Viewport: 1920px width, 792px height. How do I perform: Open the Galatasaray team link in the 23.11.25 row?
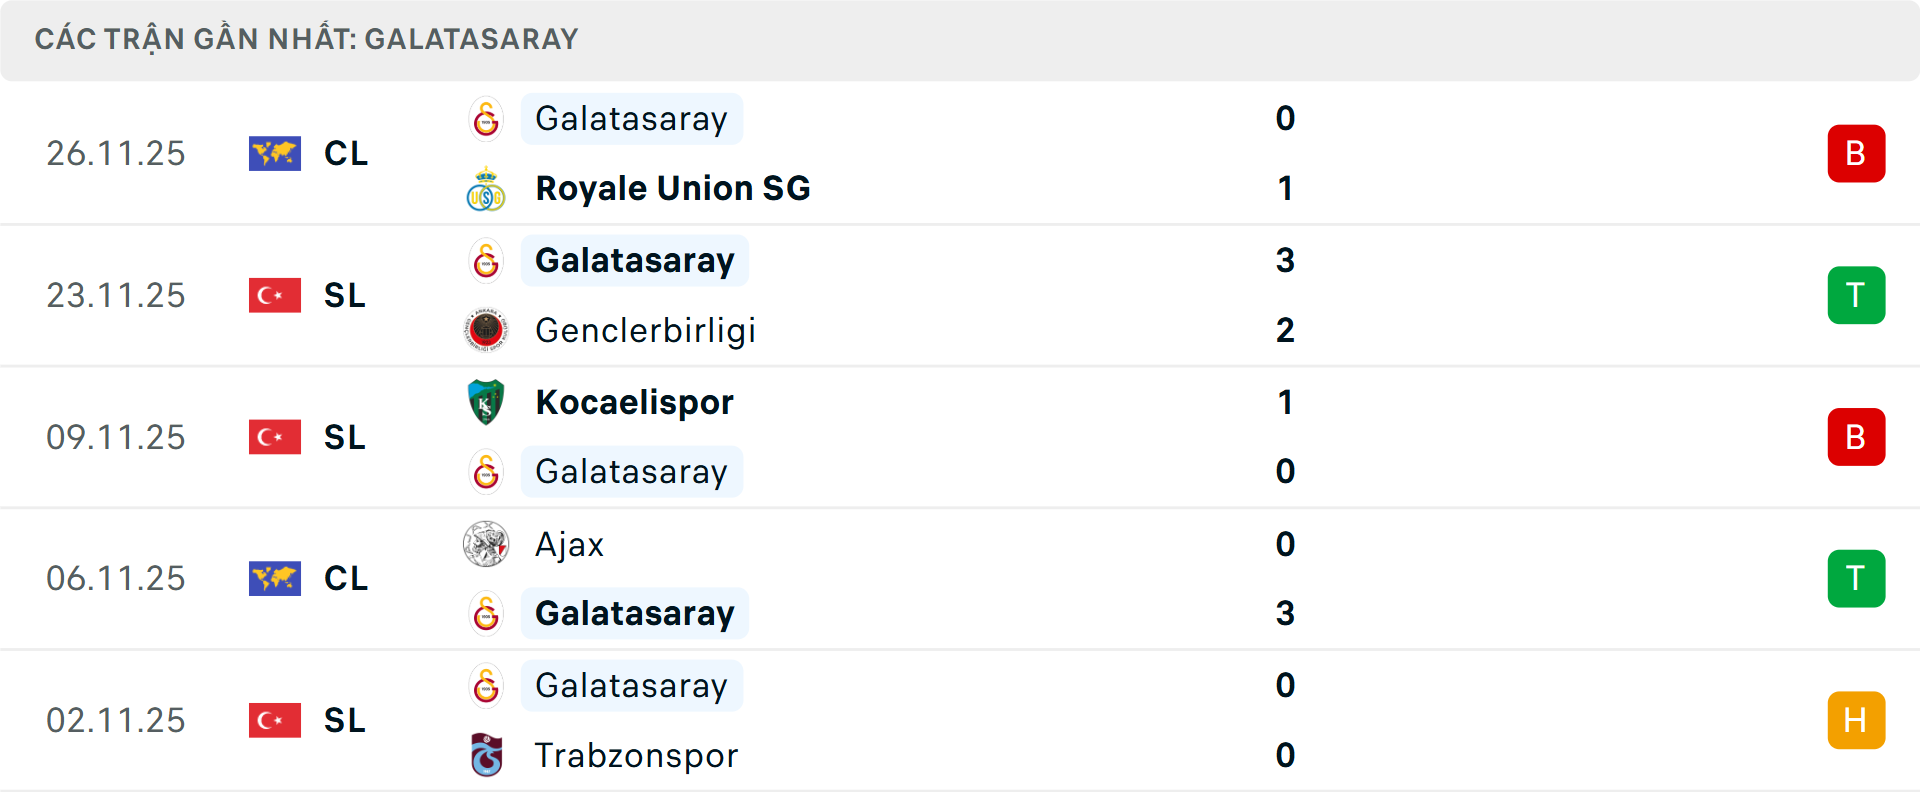[634, 260]
